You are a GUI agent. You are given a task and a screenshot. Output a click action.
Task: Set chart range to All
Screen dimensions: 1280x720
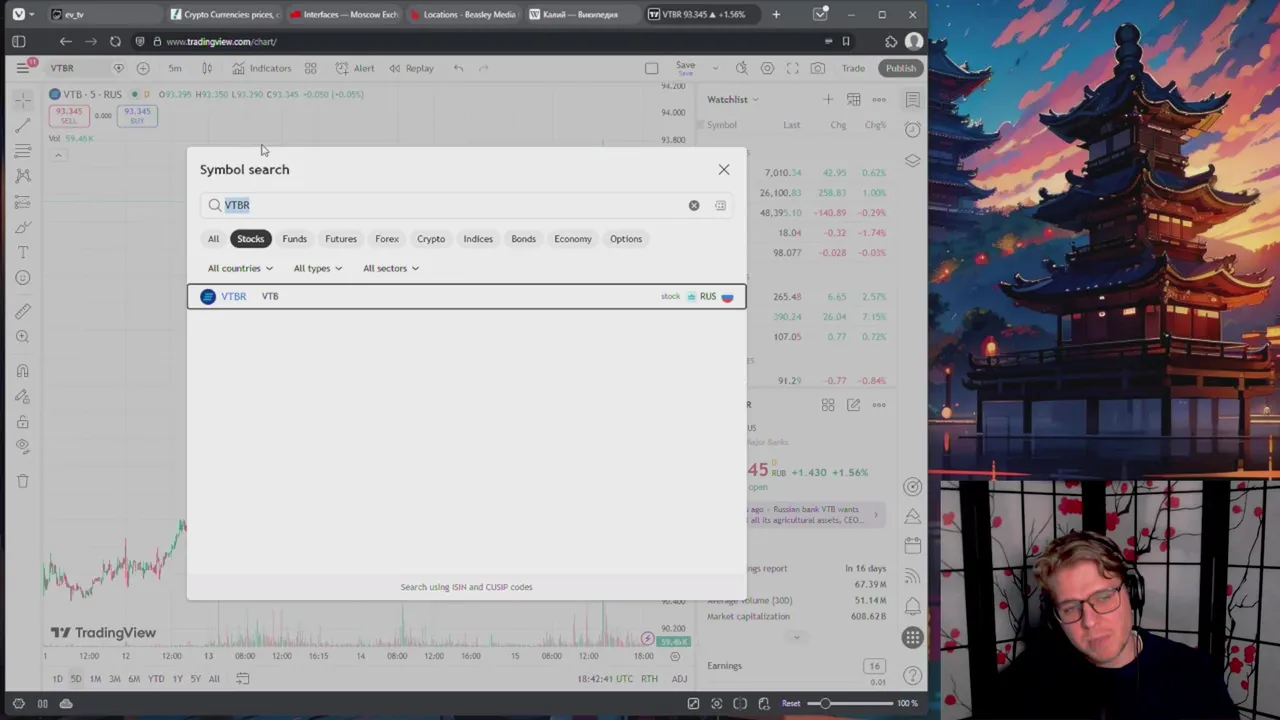point(213,679)
